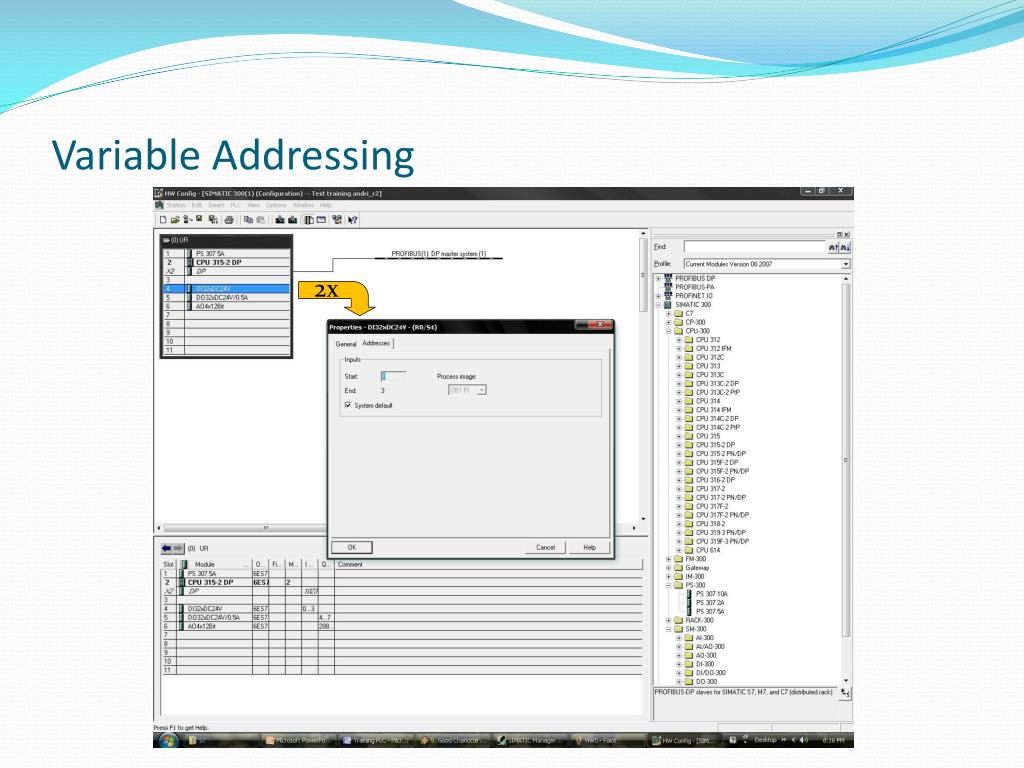Click the Print toolbar icon
The height and width of the screenshot is (768, 1024).
click(x=229, y=220)
